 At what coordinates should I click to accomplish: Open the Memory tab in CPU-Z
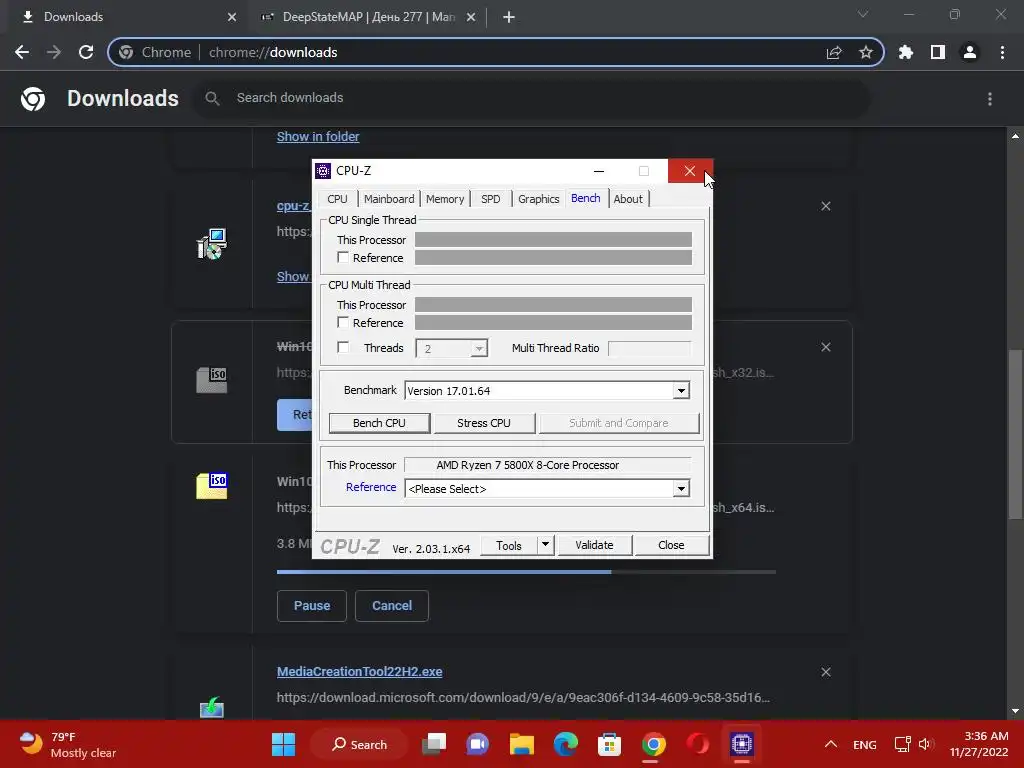(x=445, y=199)
